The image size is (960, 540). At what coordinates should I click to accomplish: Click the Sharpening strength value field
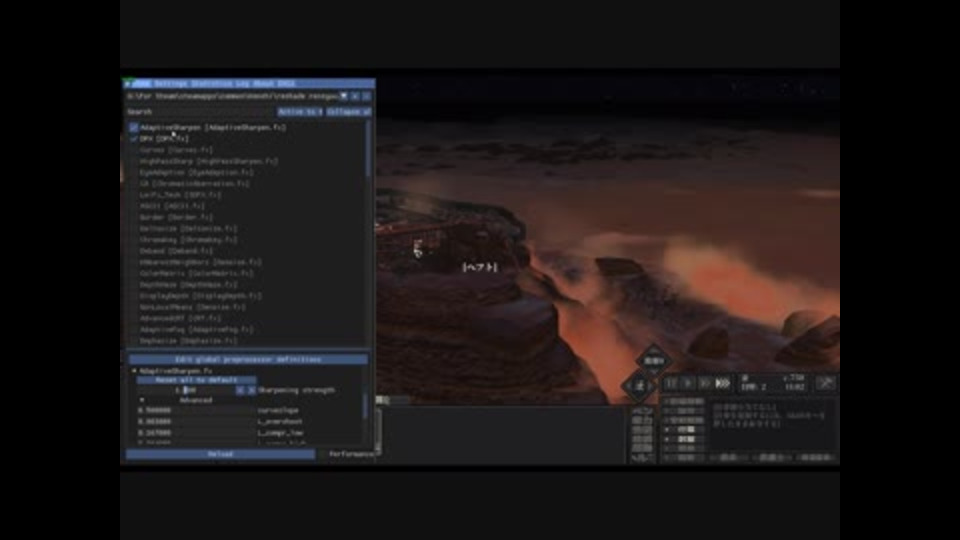(x=186, y=390)
